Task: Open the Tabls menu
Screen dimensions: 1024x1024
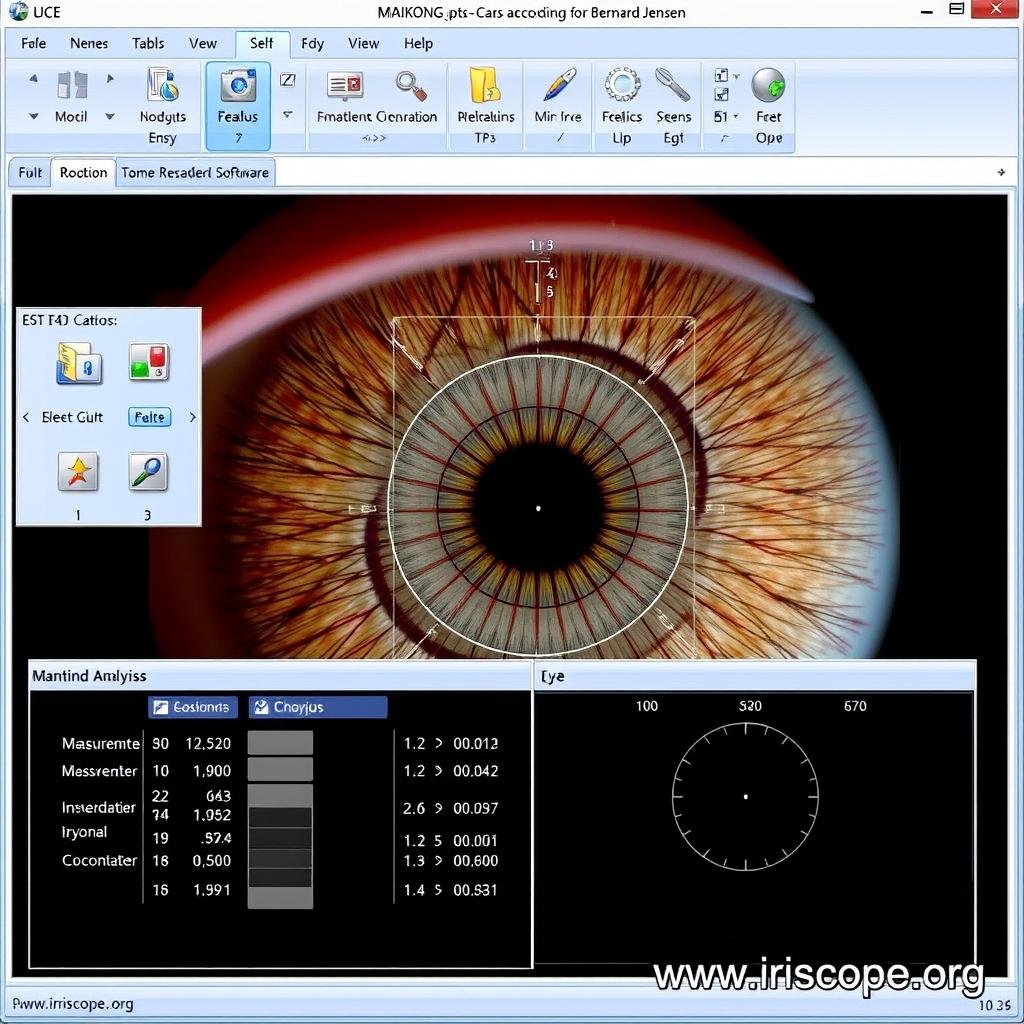Action: point(147,43)
